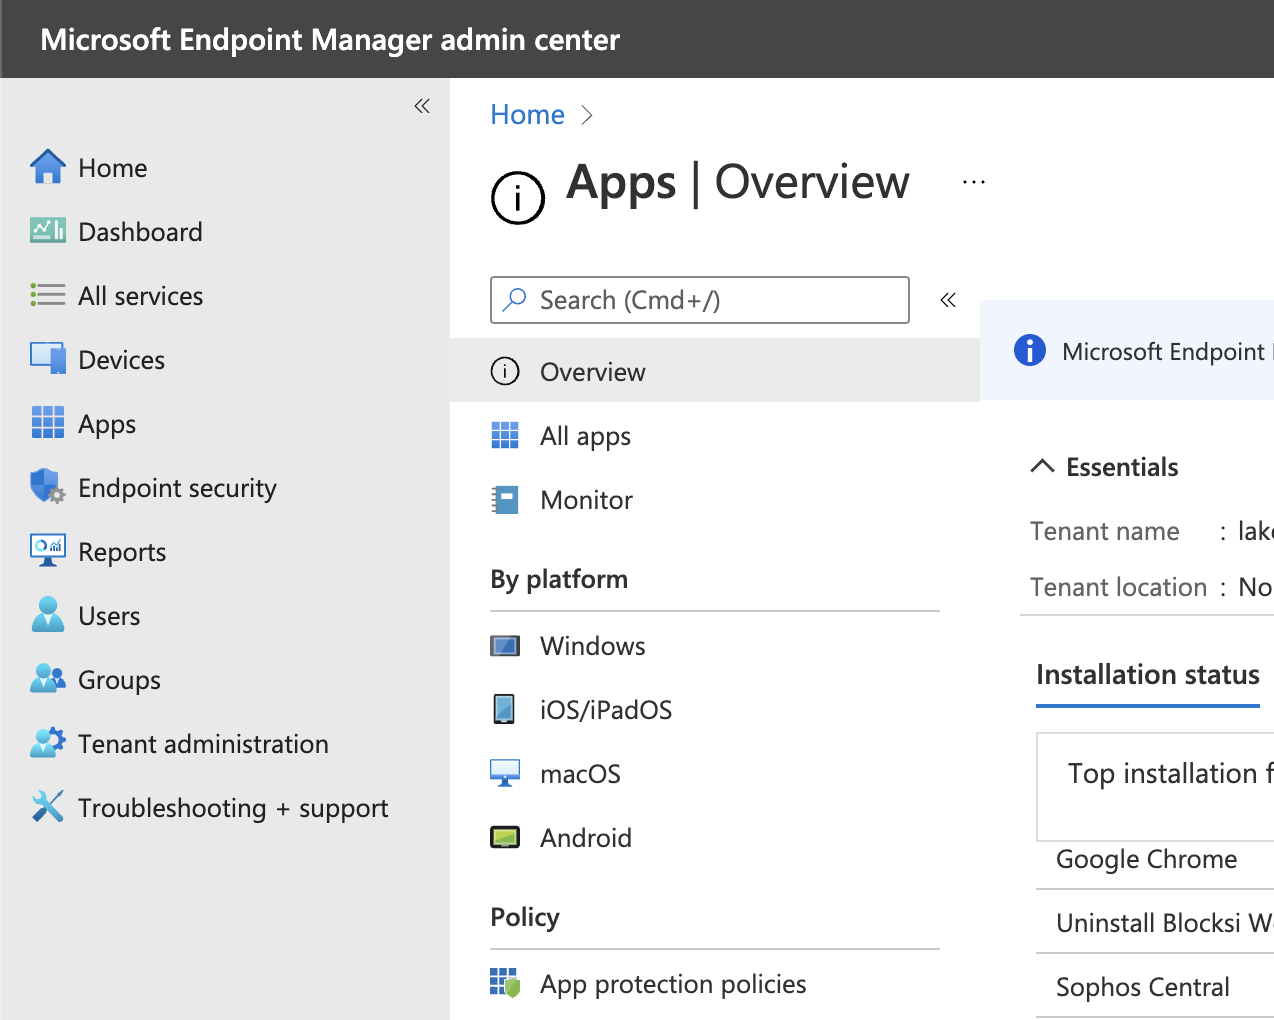Screen dimensions: 1274x1020
Task: Click the Groups people icon
Action: [48, 679]
